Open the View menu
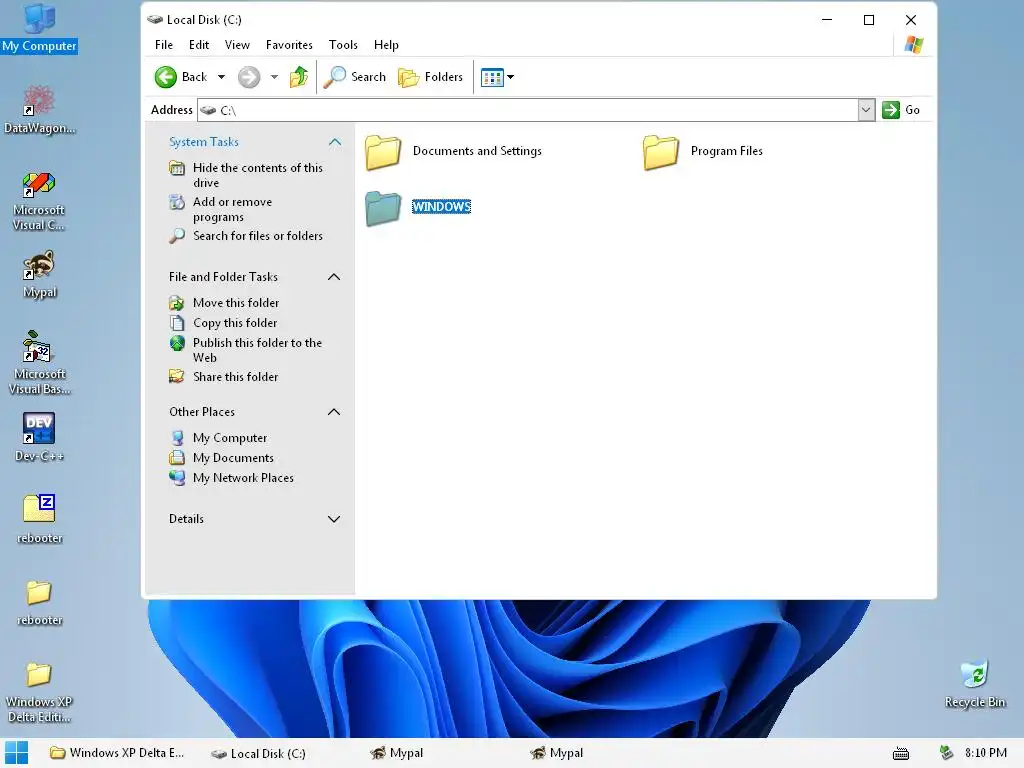Image resolution: width=1024 pixels, height=768 pixels. point(237,45)
